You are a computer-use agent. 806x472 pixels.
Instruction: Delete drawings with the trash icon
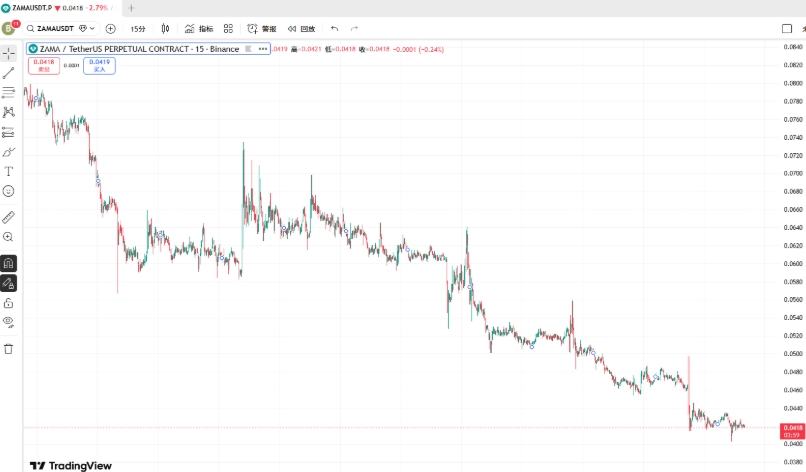8,348
